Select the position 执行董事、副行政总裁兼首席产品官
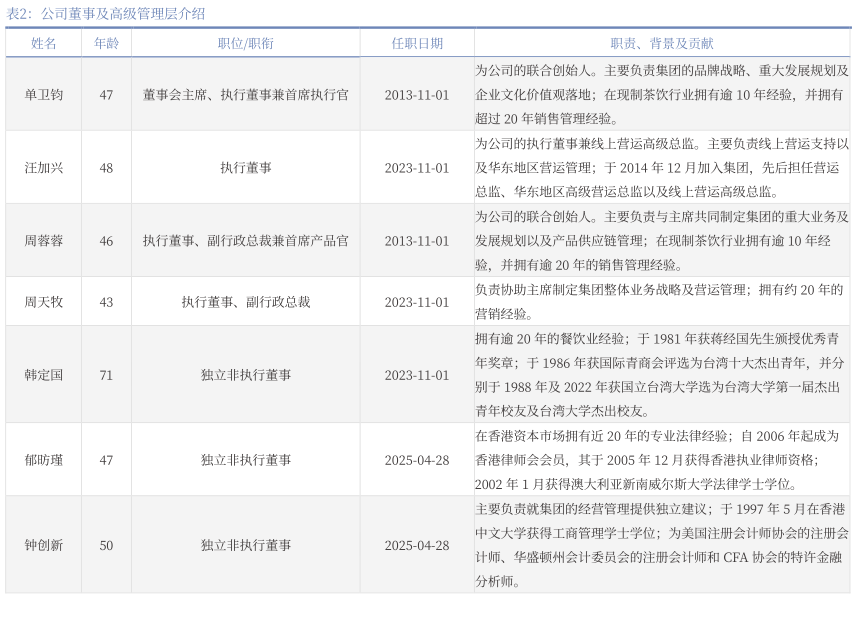Viewport: 868px width, 625px height. coord(245,241)
